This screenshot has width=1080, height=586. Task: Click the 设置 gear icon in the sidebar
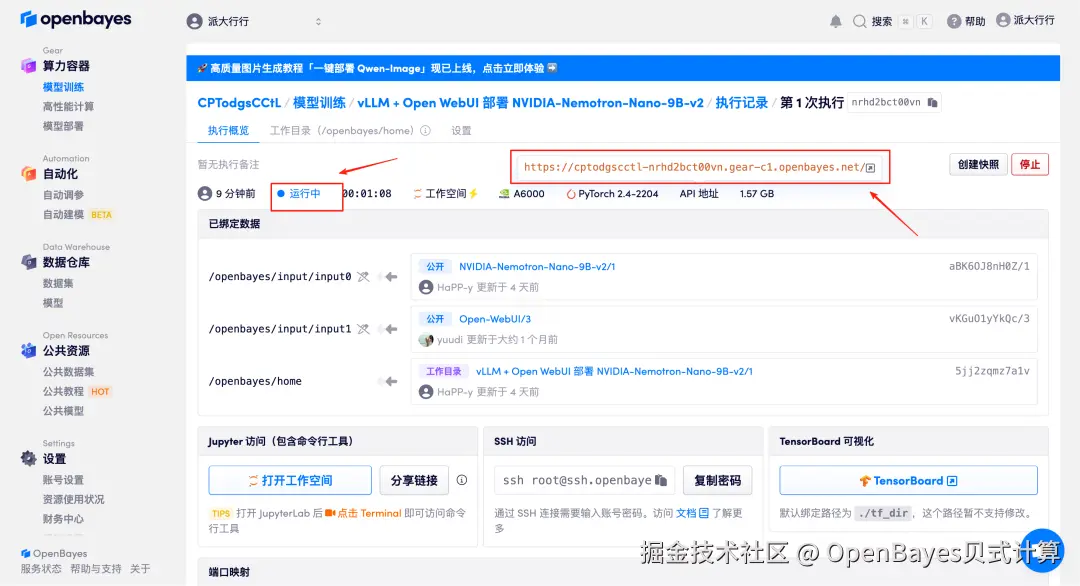pos(28,459)
